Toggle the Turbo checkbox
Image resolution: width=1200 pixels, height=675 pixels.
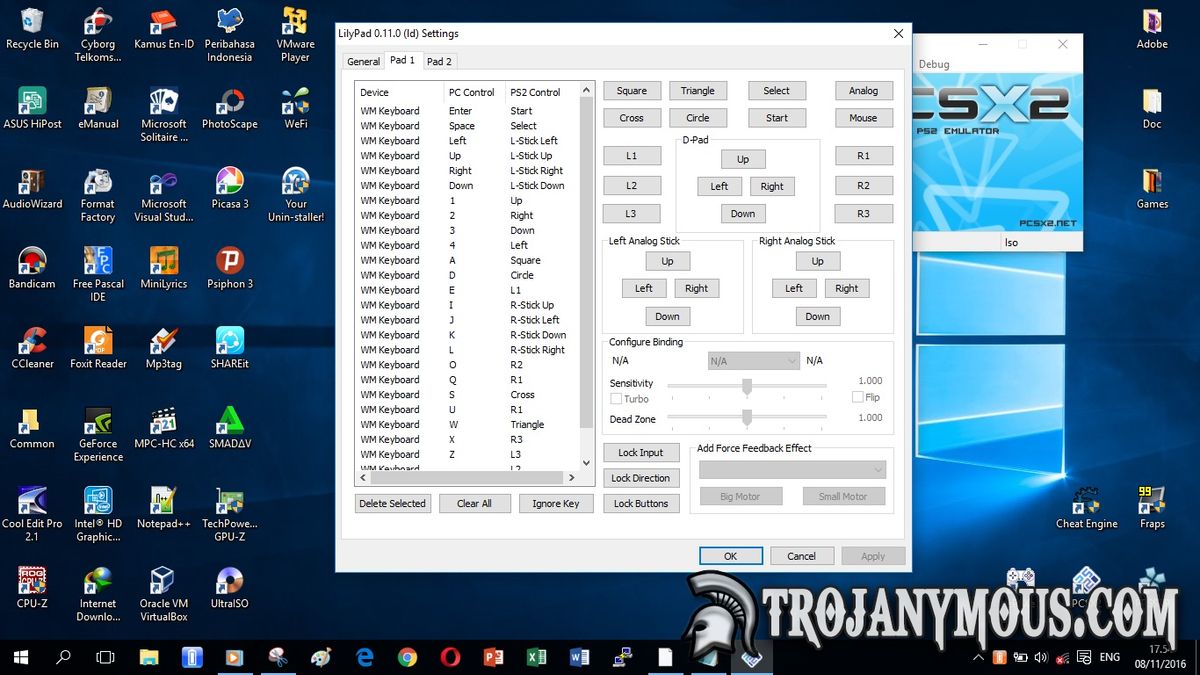[616, 399]
